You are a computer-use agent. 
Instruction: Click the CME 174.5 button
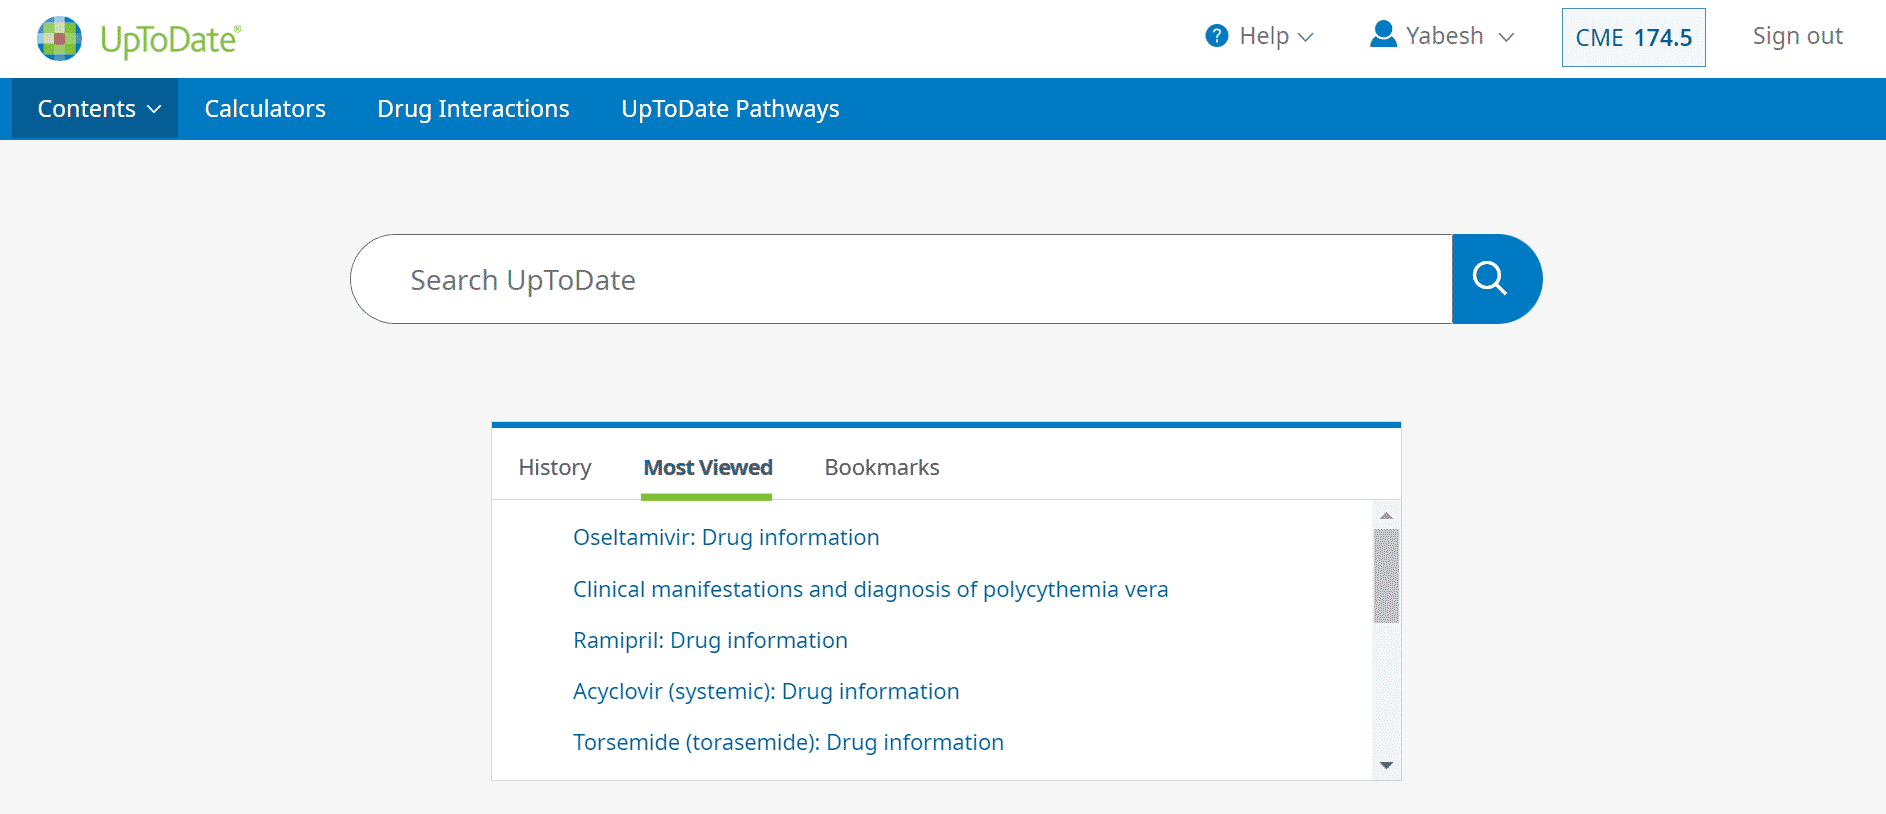[1634, 38]
